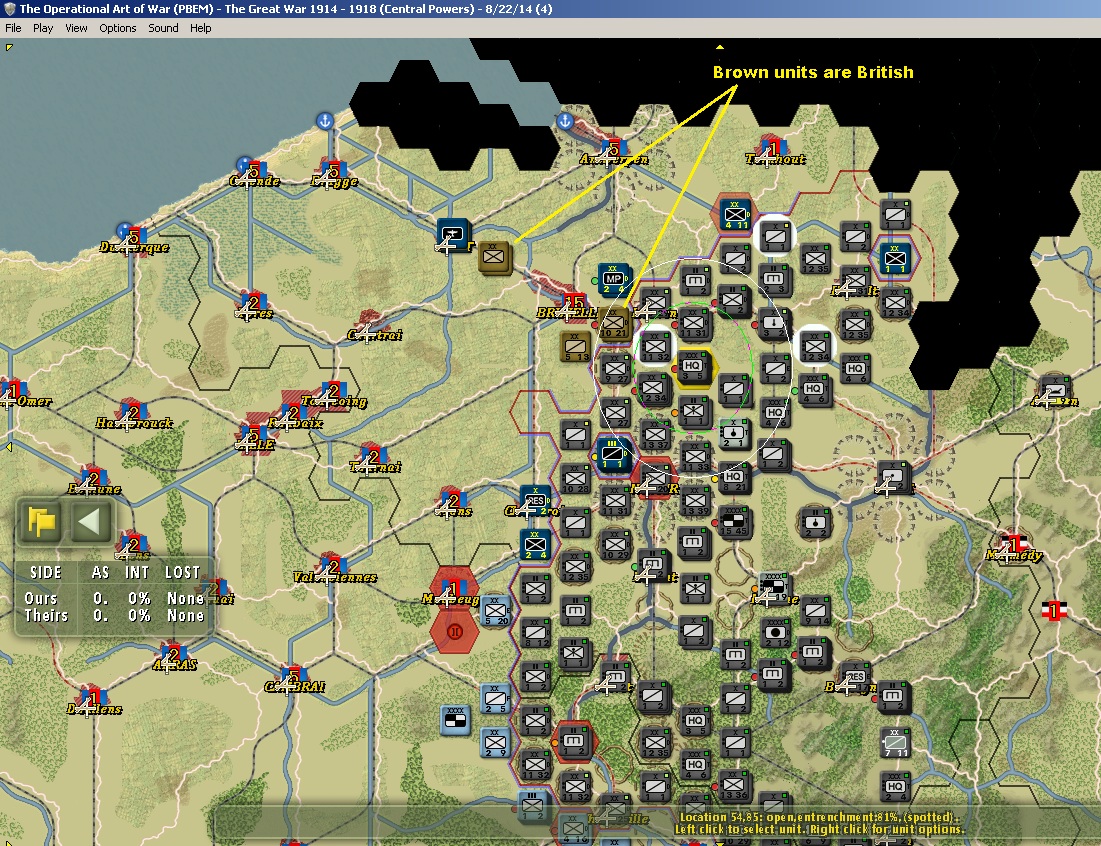
Task: Select the brown British infantry unit near the airfield
Action: [494, 257]
